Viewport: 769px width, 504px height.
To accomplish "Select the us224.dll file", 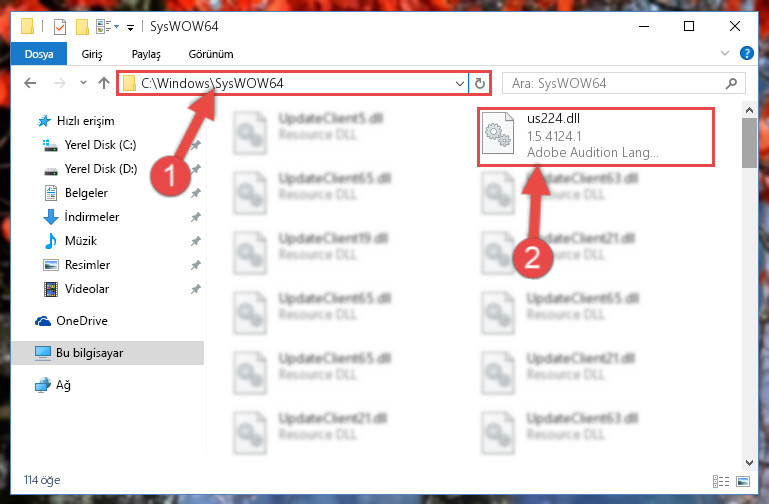I will coord(596,136).
